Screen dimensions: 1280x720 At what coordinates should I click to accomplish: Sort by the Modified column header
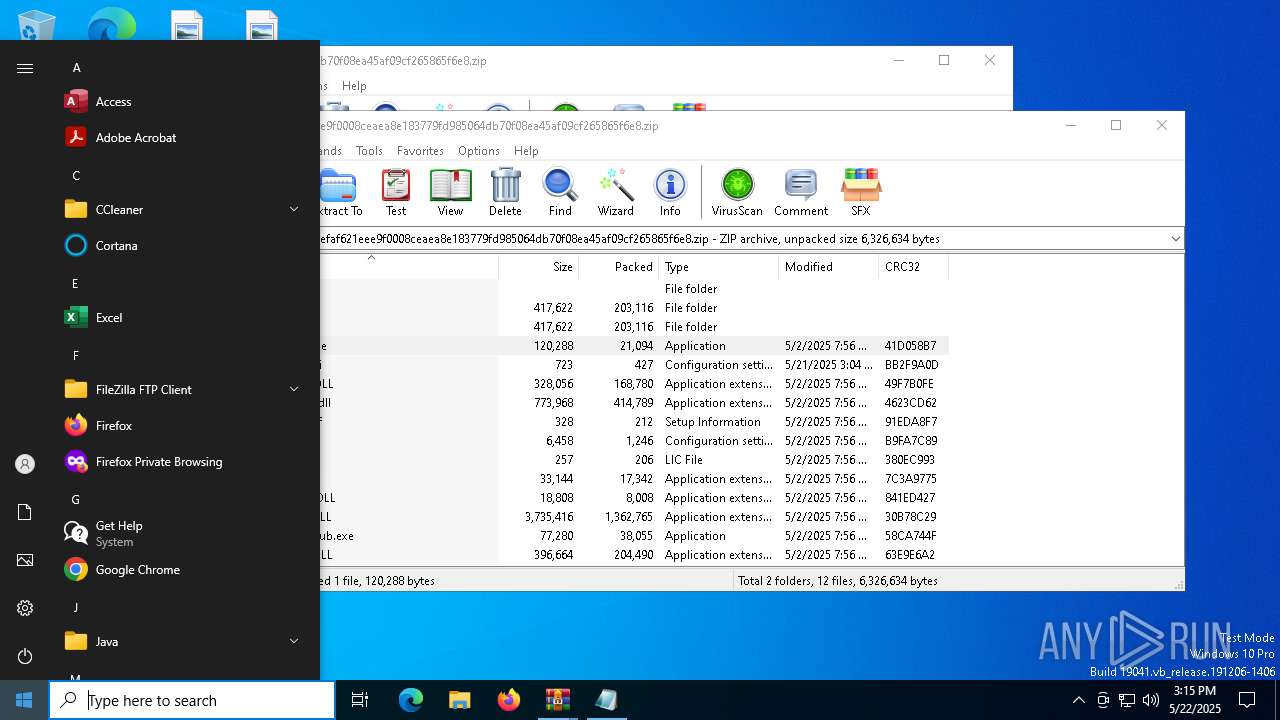[828, 267]
